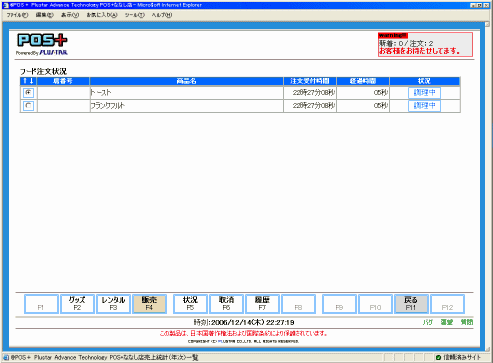Click the Internet Explorer icon in title bar
Image resolution: width=493 pixels, height=363 pixels.
(6, 5)
